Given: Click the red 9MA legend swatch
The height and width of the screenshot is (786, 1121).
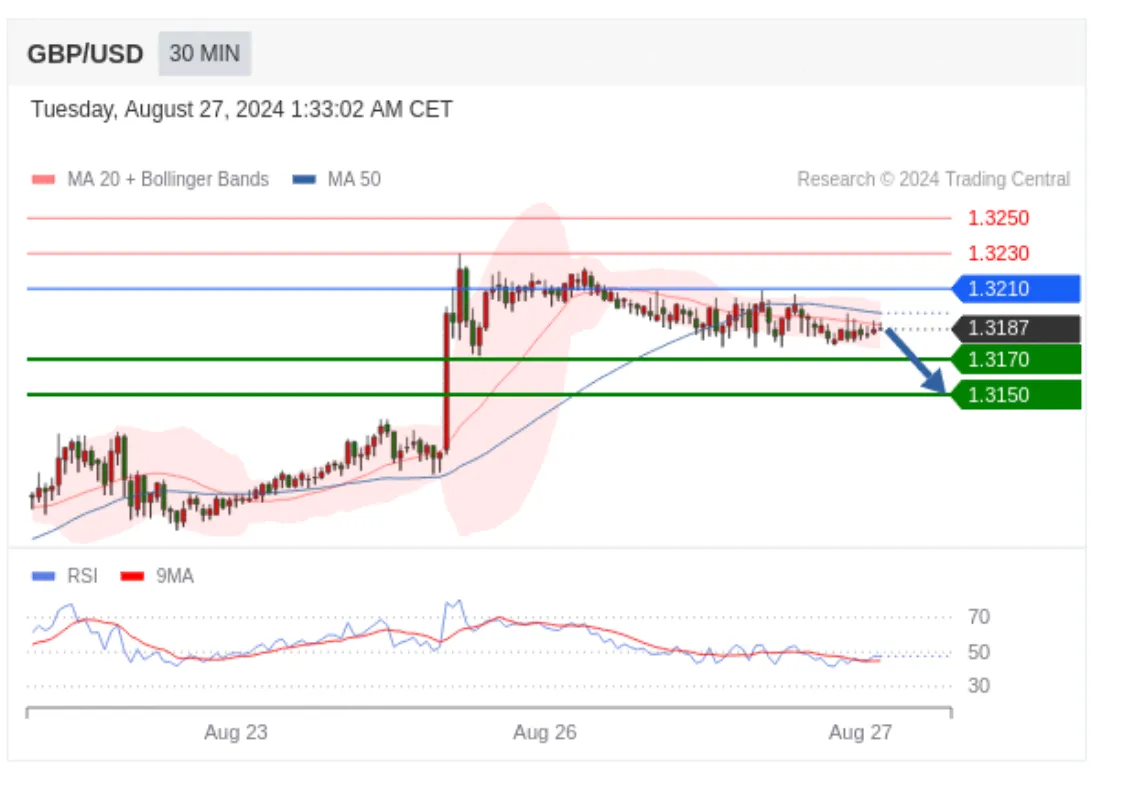Looking at the screenshot, I should tap(132, 576).
